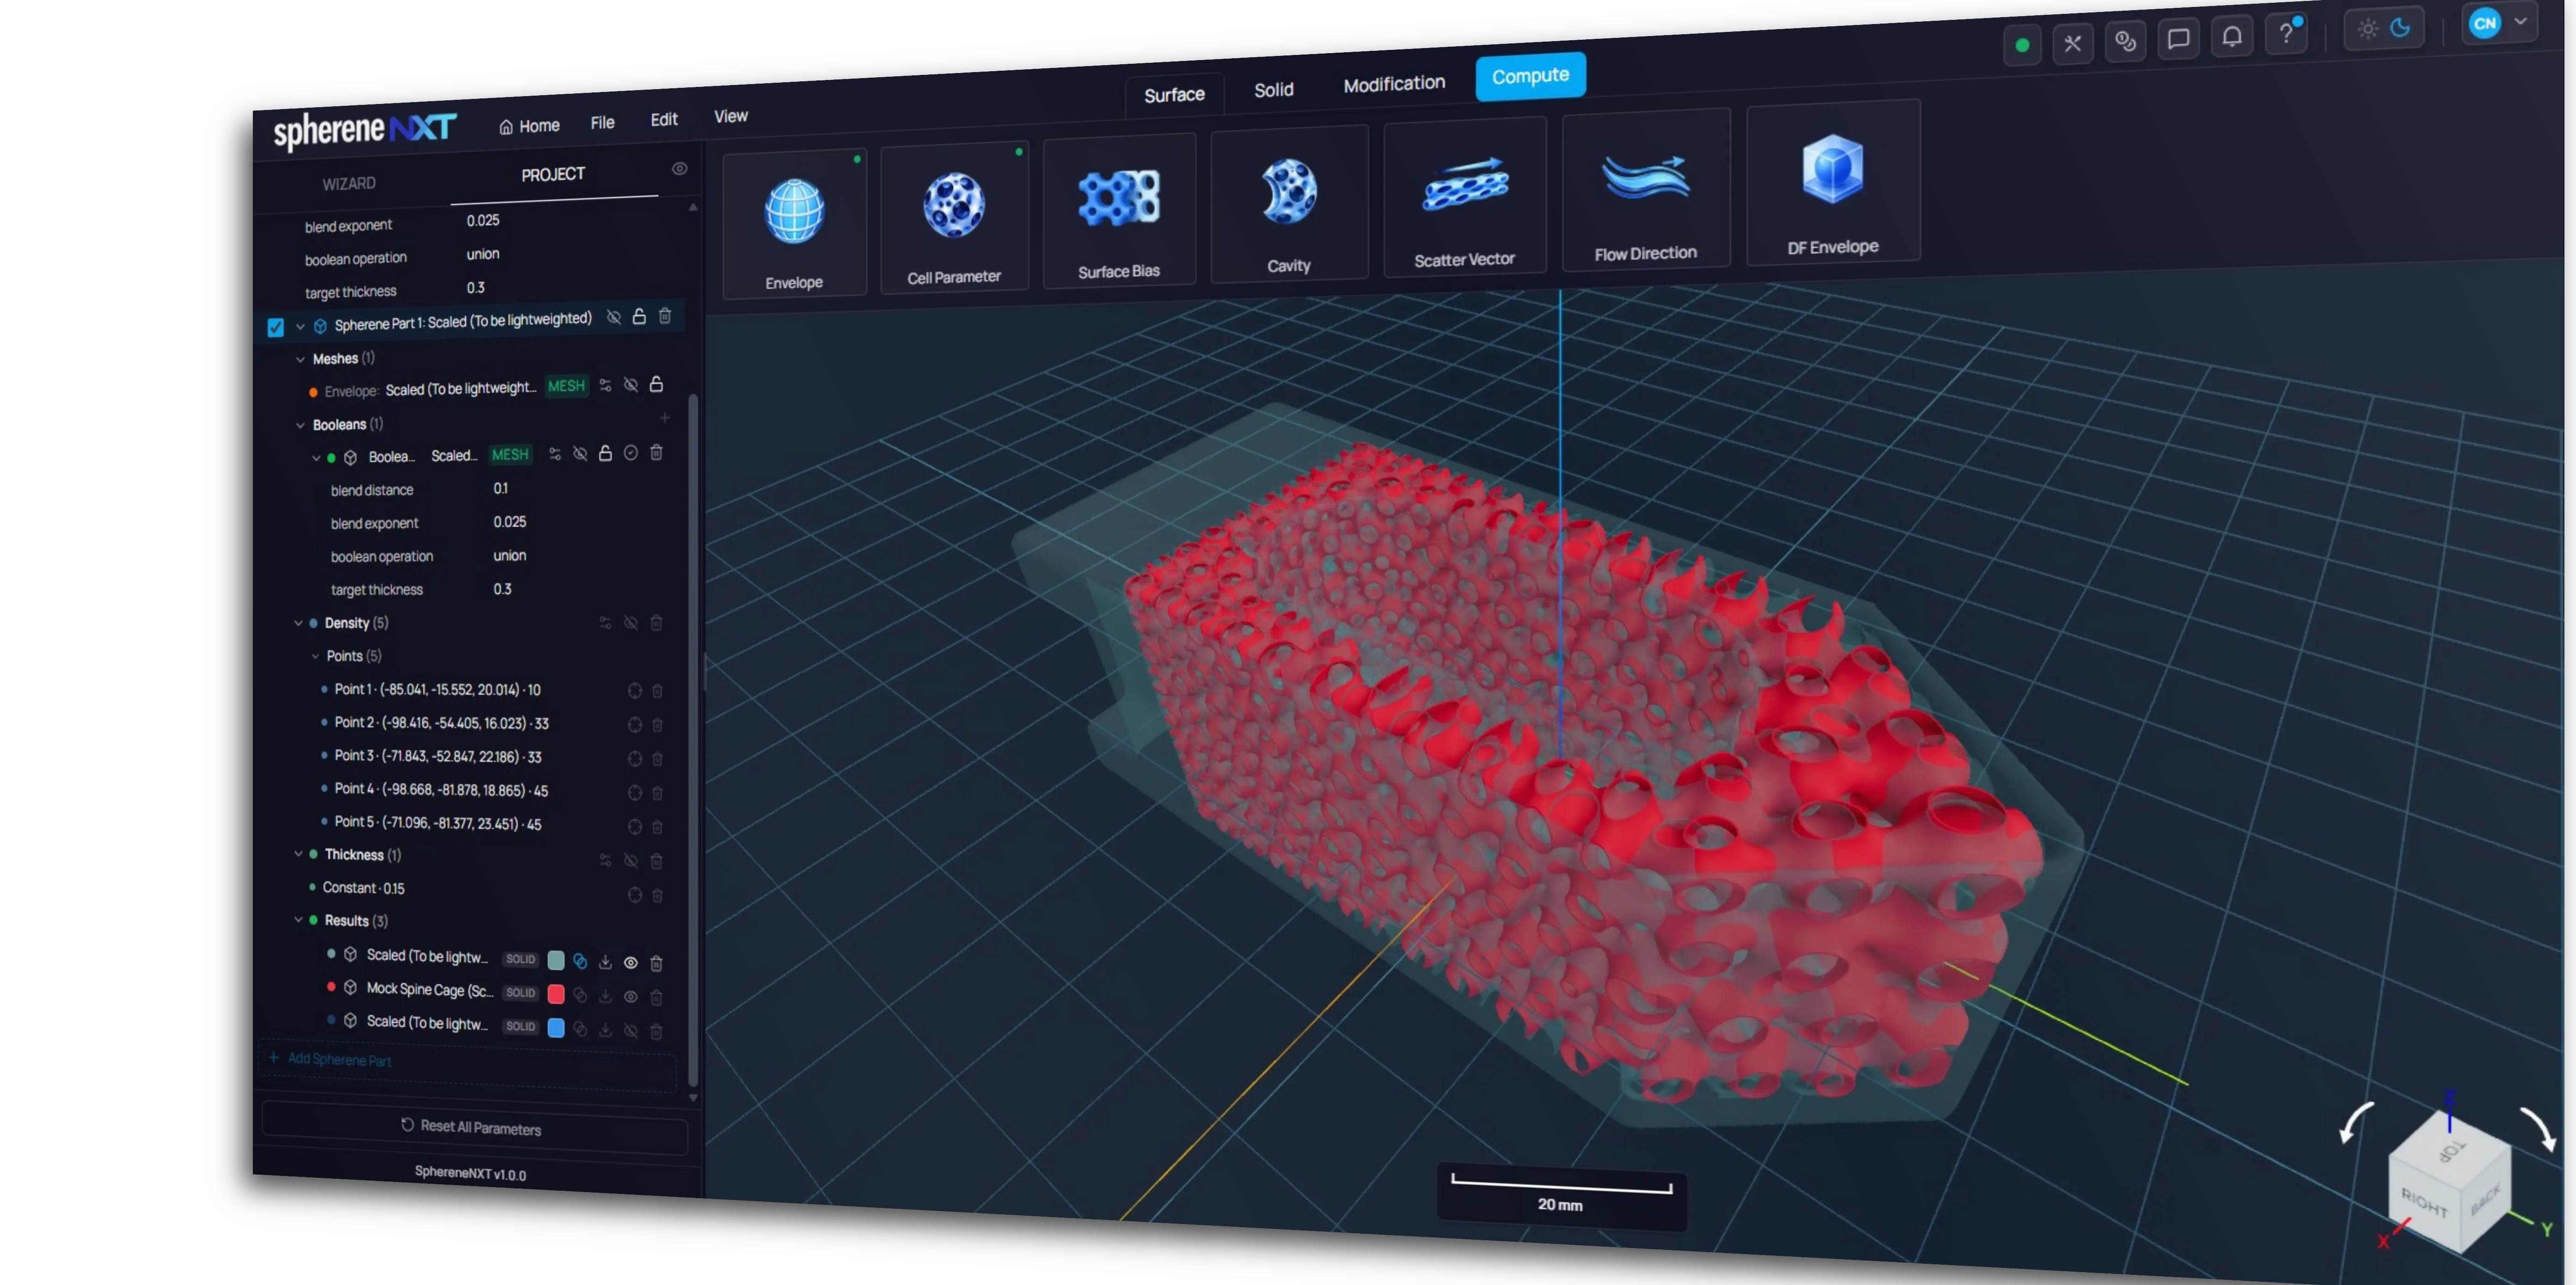
Task: Delete Point 3 with its trash icon
Action: click(x=657, y=759)
